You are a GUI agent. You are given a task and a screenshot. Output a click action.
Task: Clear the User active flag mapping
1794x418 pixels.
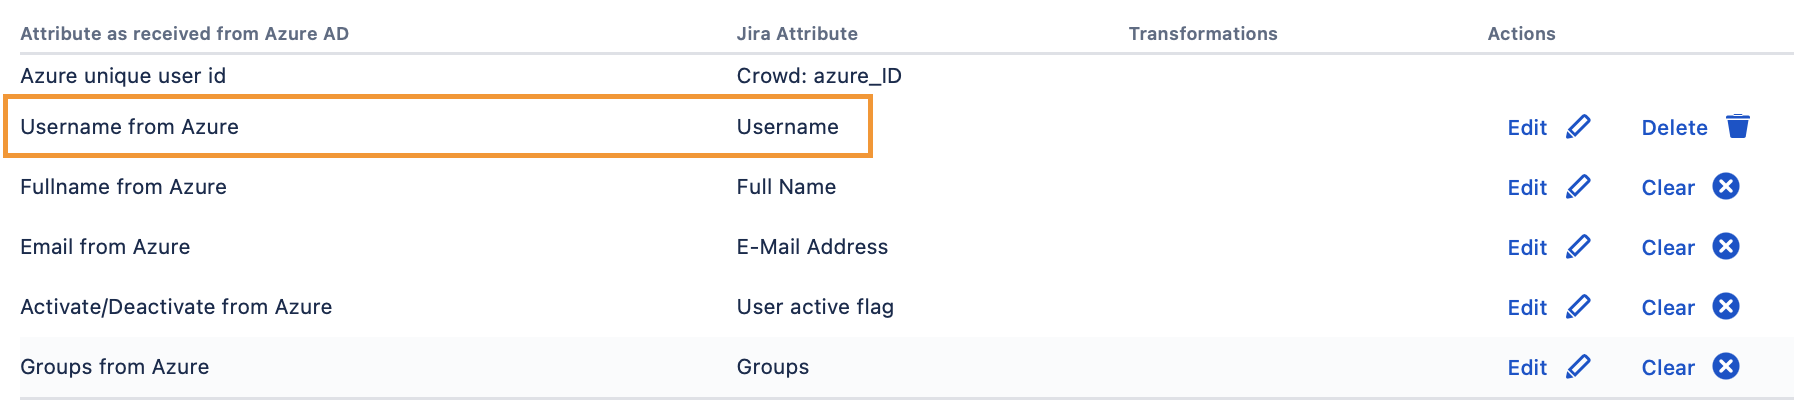coord(1668,308)
